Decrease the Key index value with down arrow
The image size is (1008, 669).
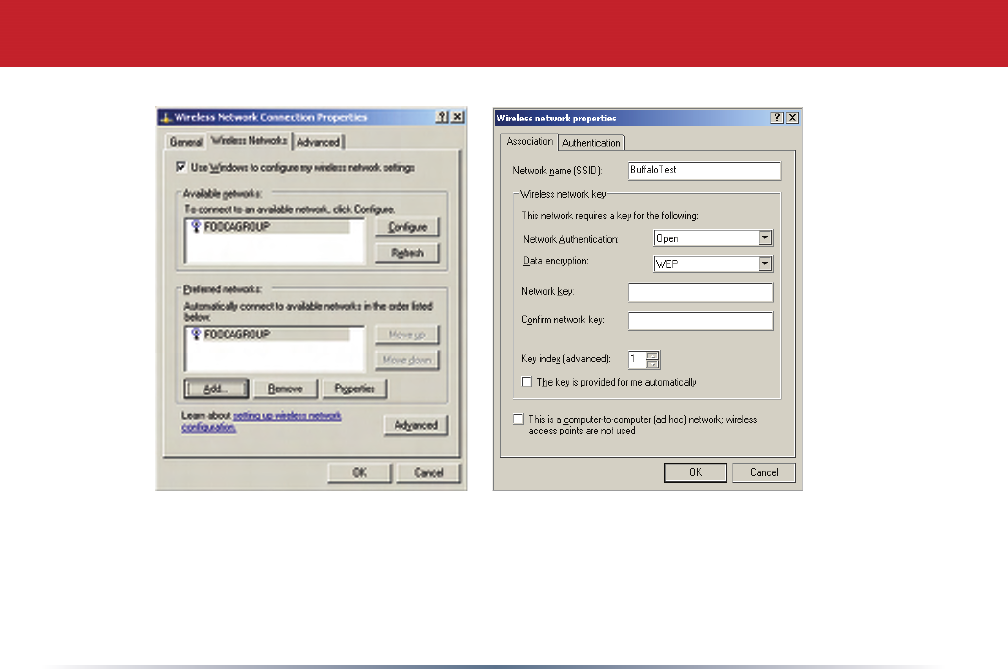point(652,364)
